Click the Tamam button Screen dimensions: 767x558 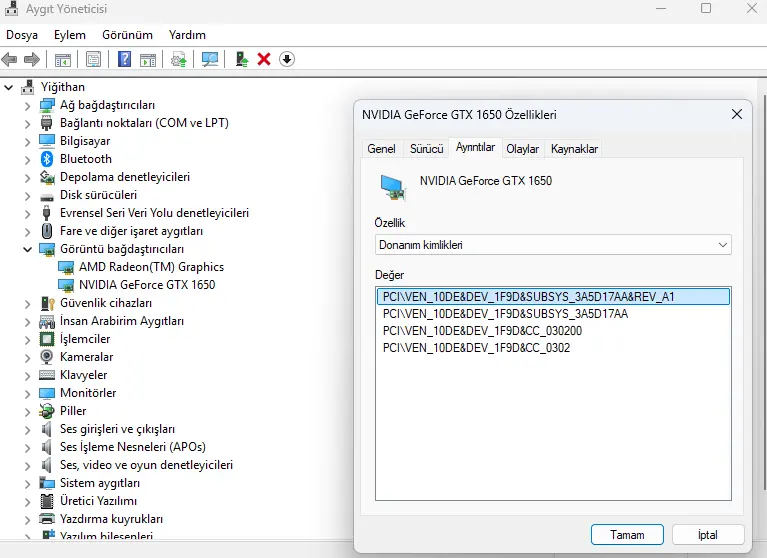627,535
